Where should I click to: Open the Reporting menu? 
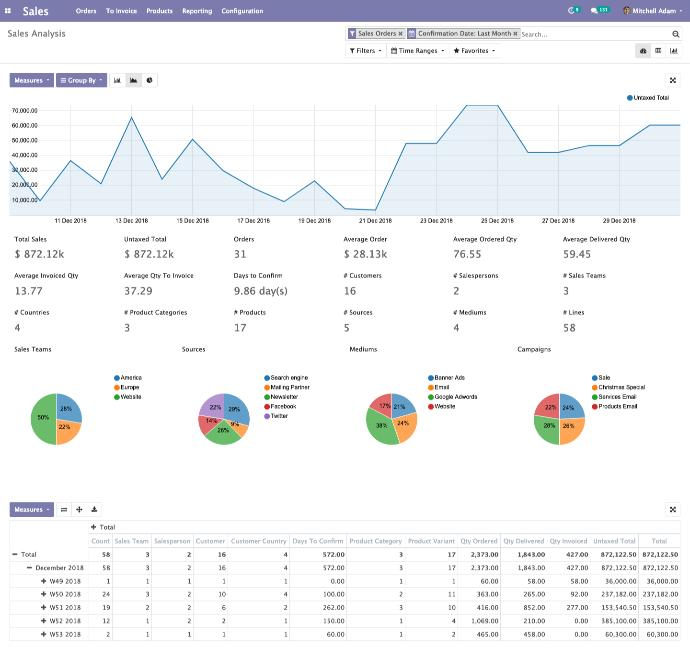[x=197, y=11]
